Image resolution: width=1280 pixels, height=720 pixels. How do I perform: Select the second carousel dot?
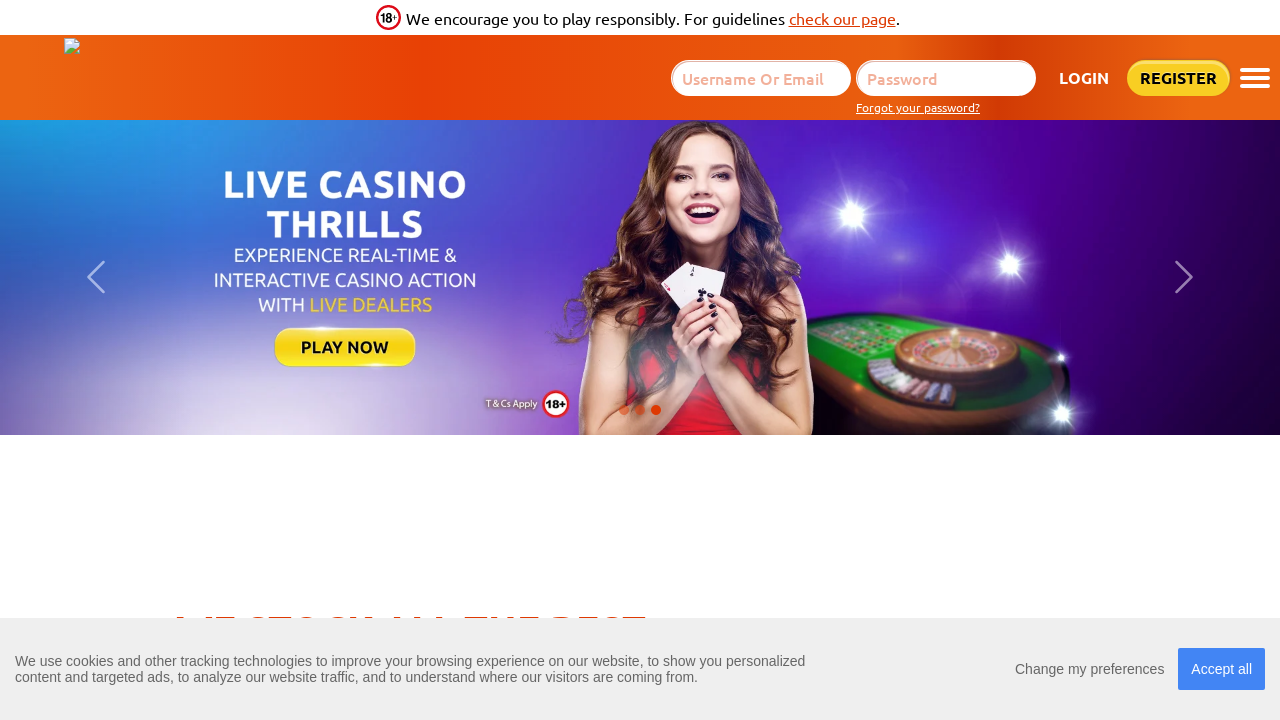(x=640, y=410)
